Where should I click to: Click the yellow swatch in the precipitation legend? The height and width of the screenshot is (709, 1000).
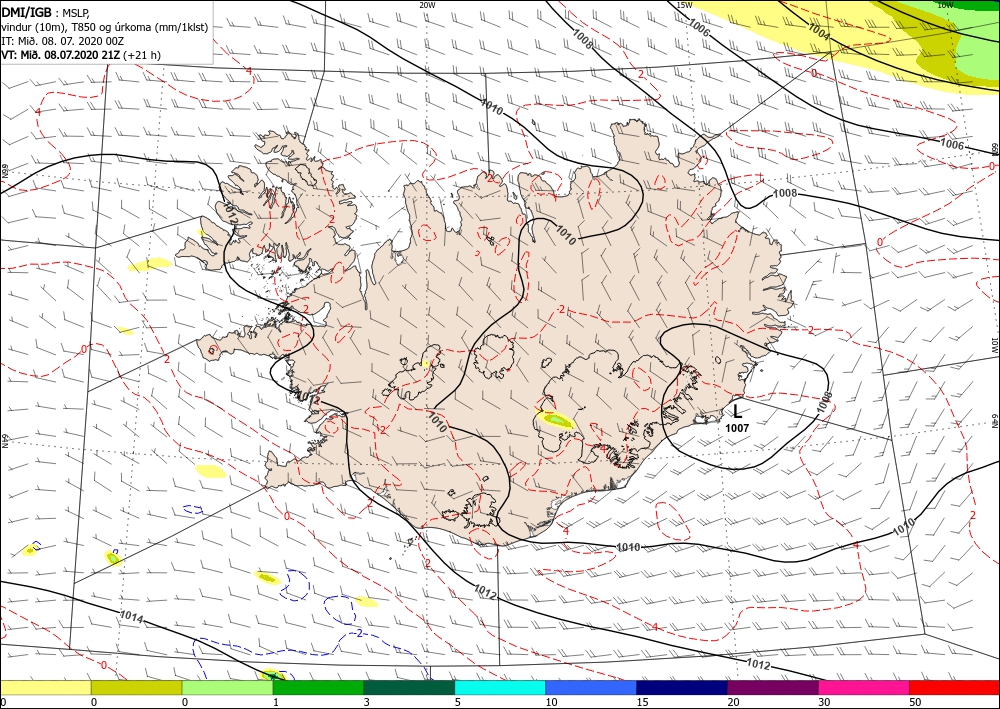tap(45, 687)
